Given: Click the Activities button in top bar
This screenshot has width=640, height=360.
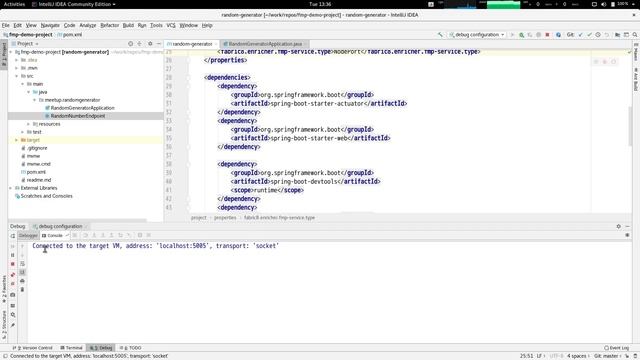Looking at the screenshot, I should pyautogui.click(x=14, y=4).
